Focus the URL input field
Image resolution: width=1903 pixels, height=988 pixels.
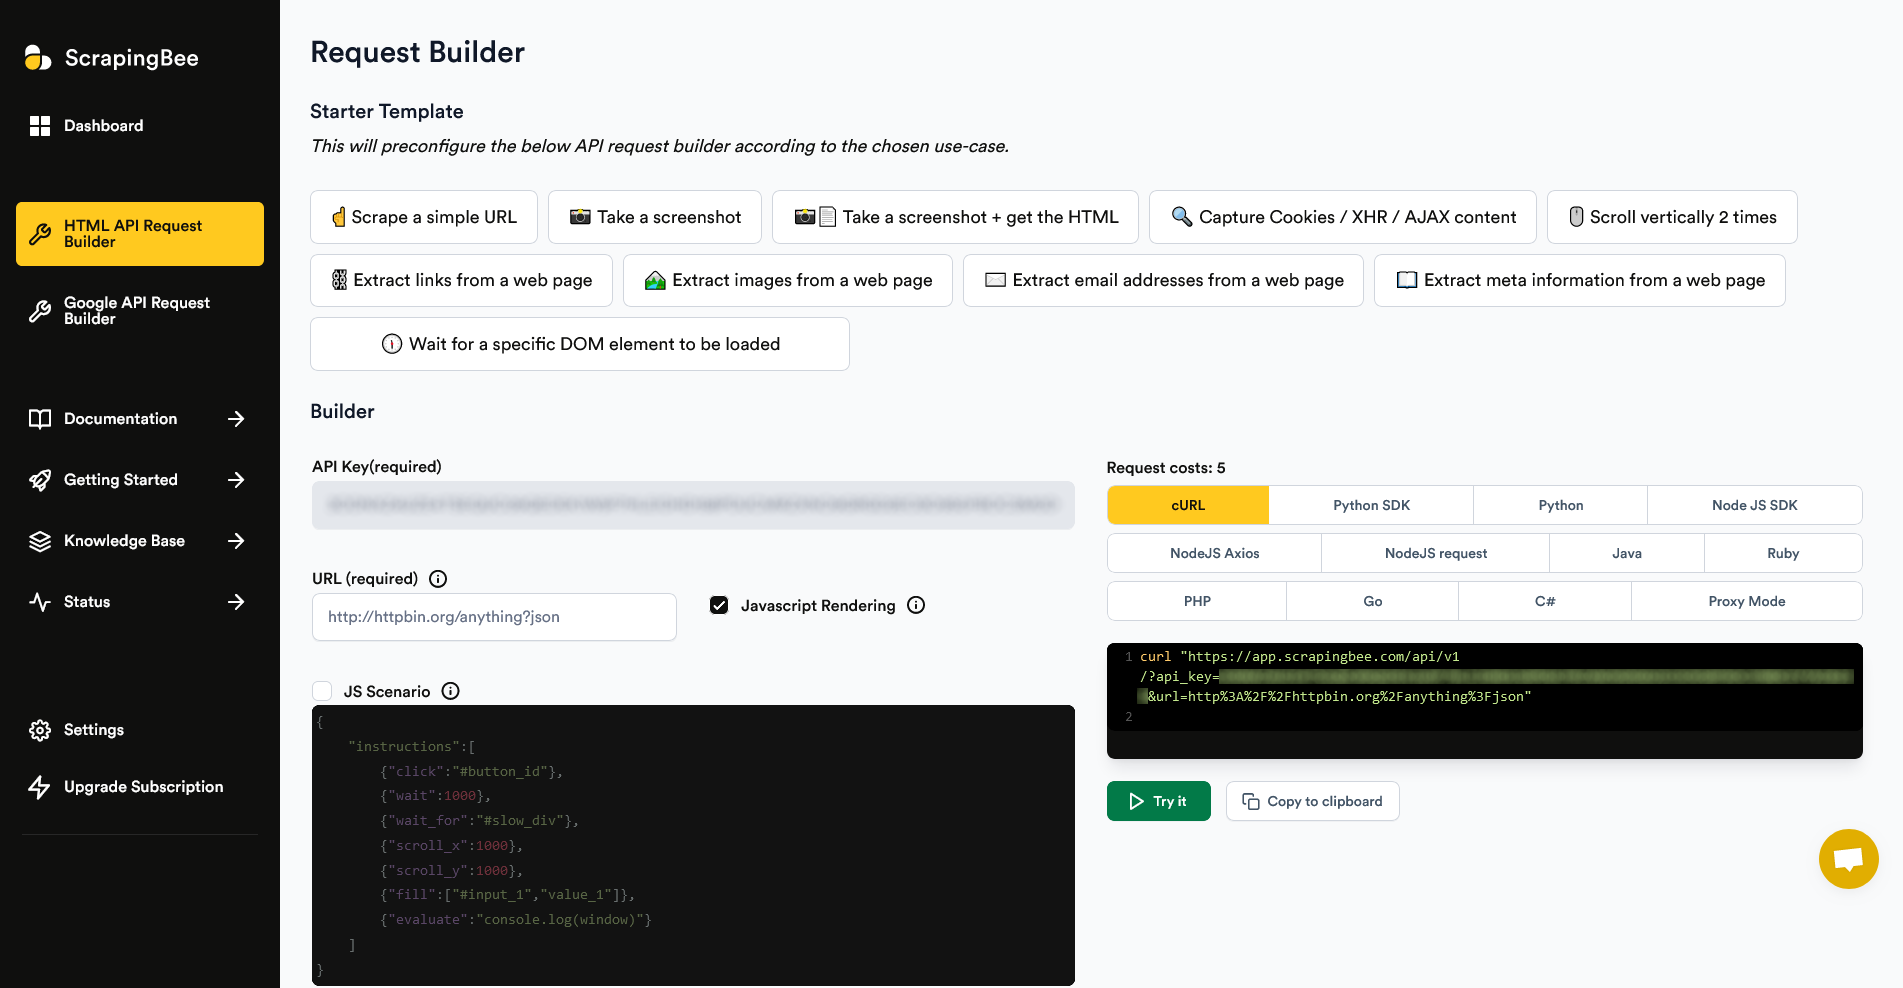pos(494,617)
